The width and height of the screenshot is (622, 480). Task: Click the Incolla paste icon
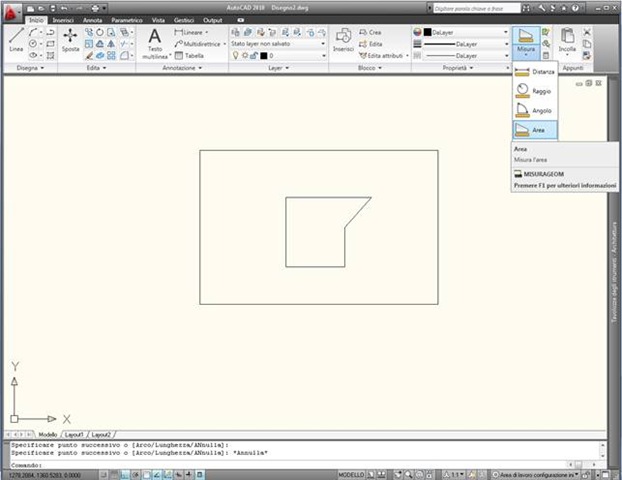click(567, 40)
